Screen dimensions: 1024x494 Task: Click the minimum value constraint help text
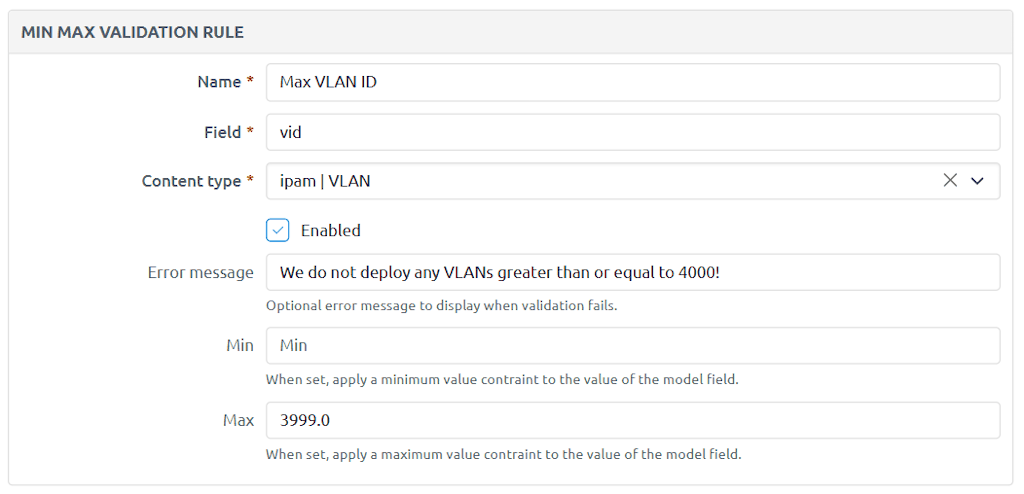click(x=501, y=379)
